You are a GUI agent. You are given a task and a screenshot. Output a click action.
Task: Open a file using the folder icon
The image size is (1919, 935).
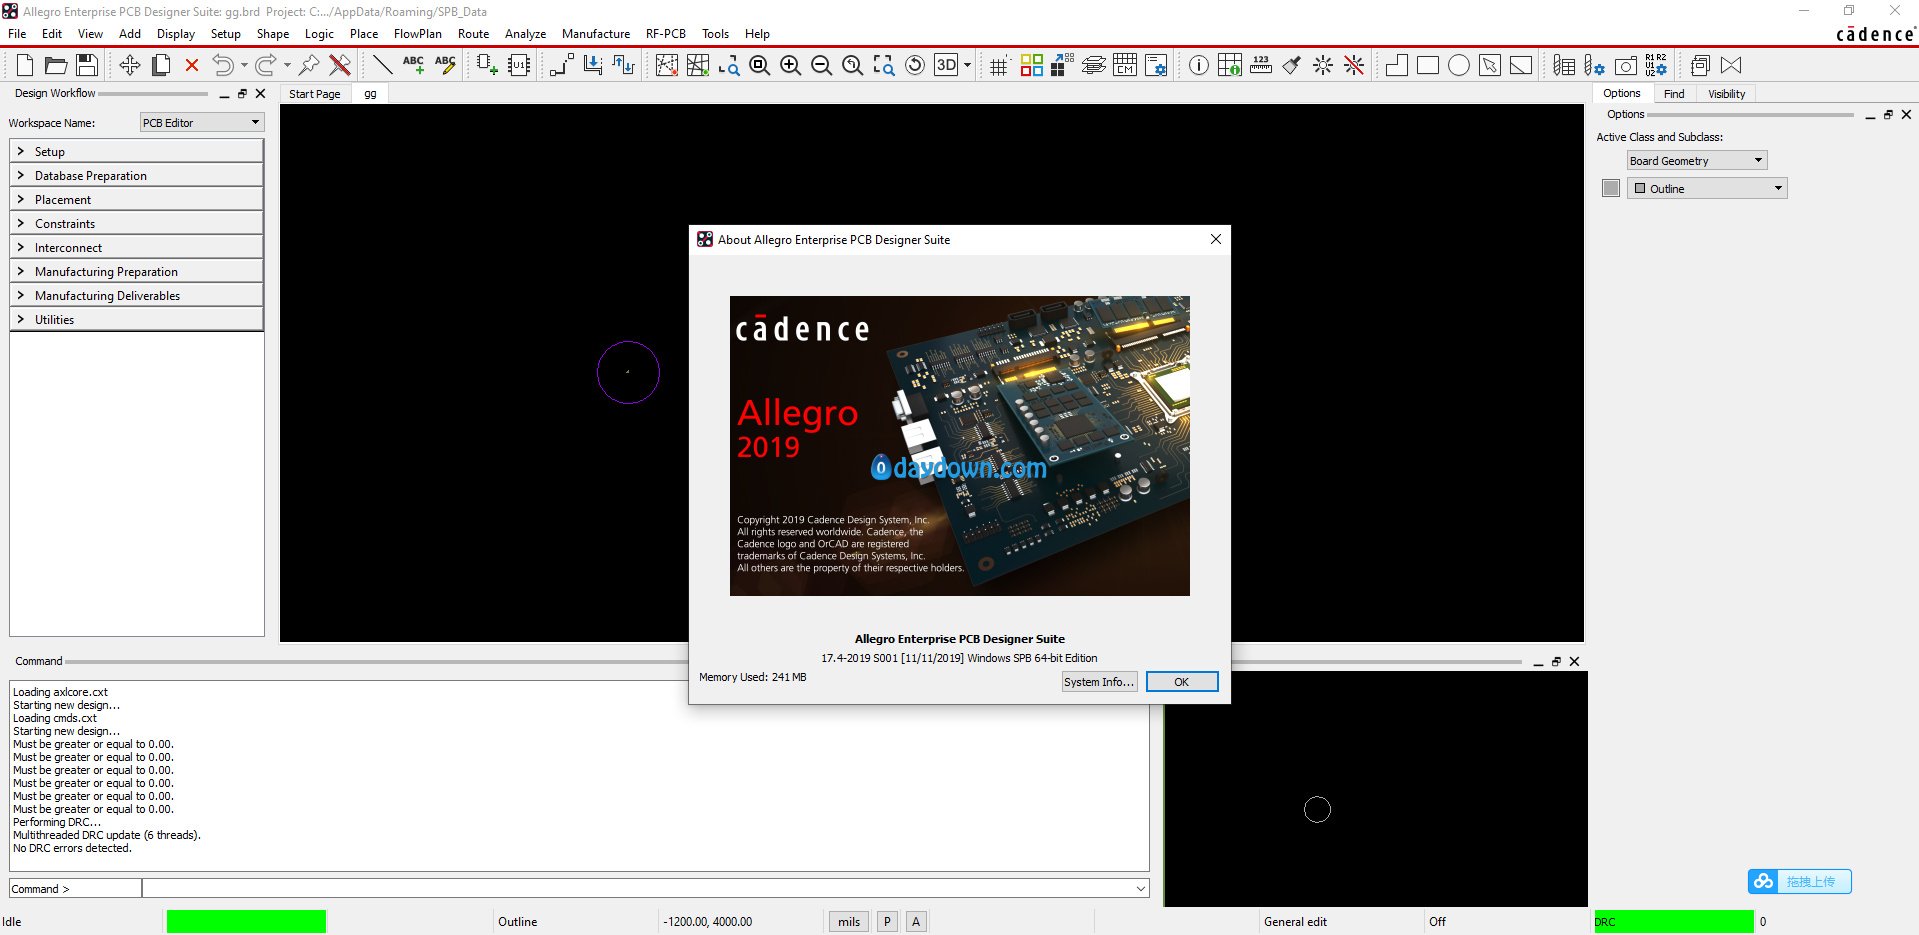[x=56, y=65]
